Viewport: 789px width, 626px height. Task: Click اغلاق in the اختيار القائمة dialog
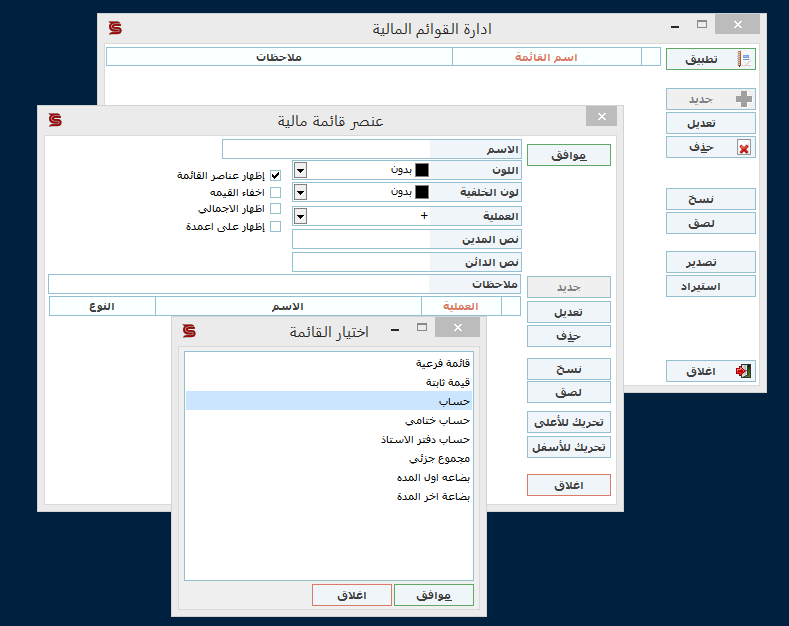[x=352, y=595]
